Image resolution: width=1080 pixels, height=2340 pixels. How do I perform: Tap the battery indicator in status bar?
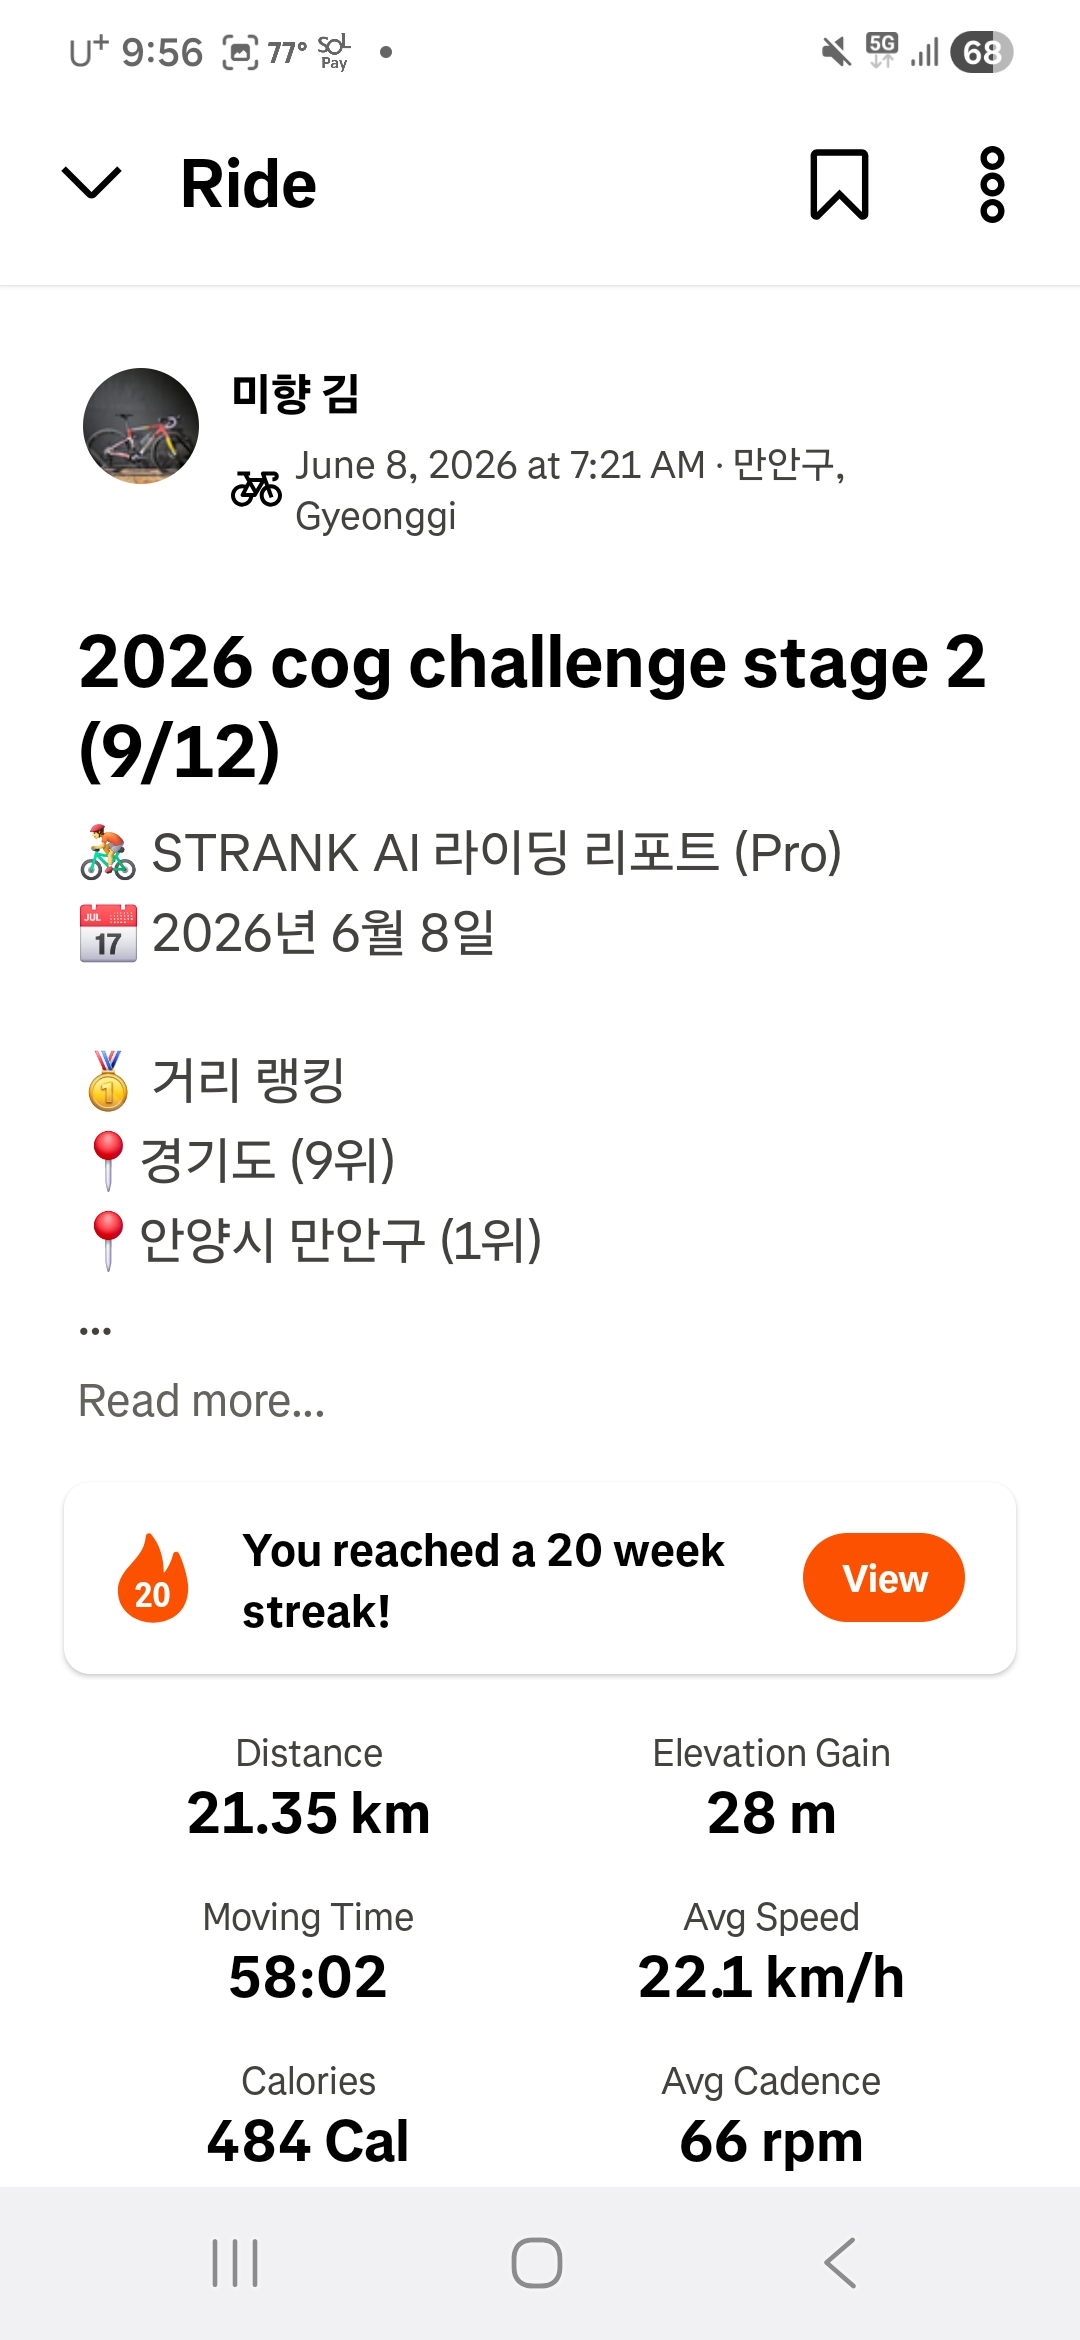982,52
